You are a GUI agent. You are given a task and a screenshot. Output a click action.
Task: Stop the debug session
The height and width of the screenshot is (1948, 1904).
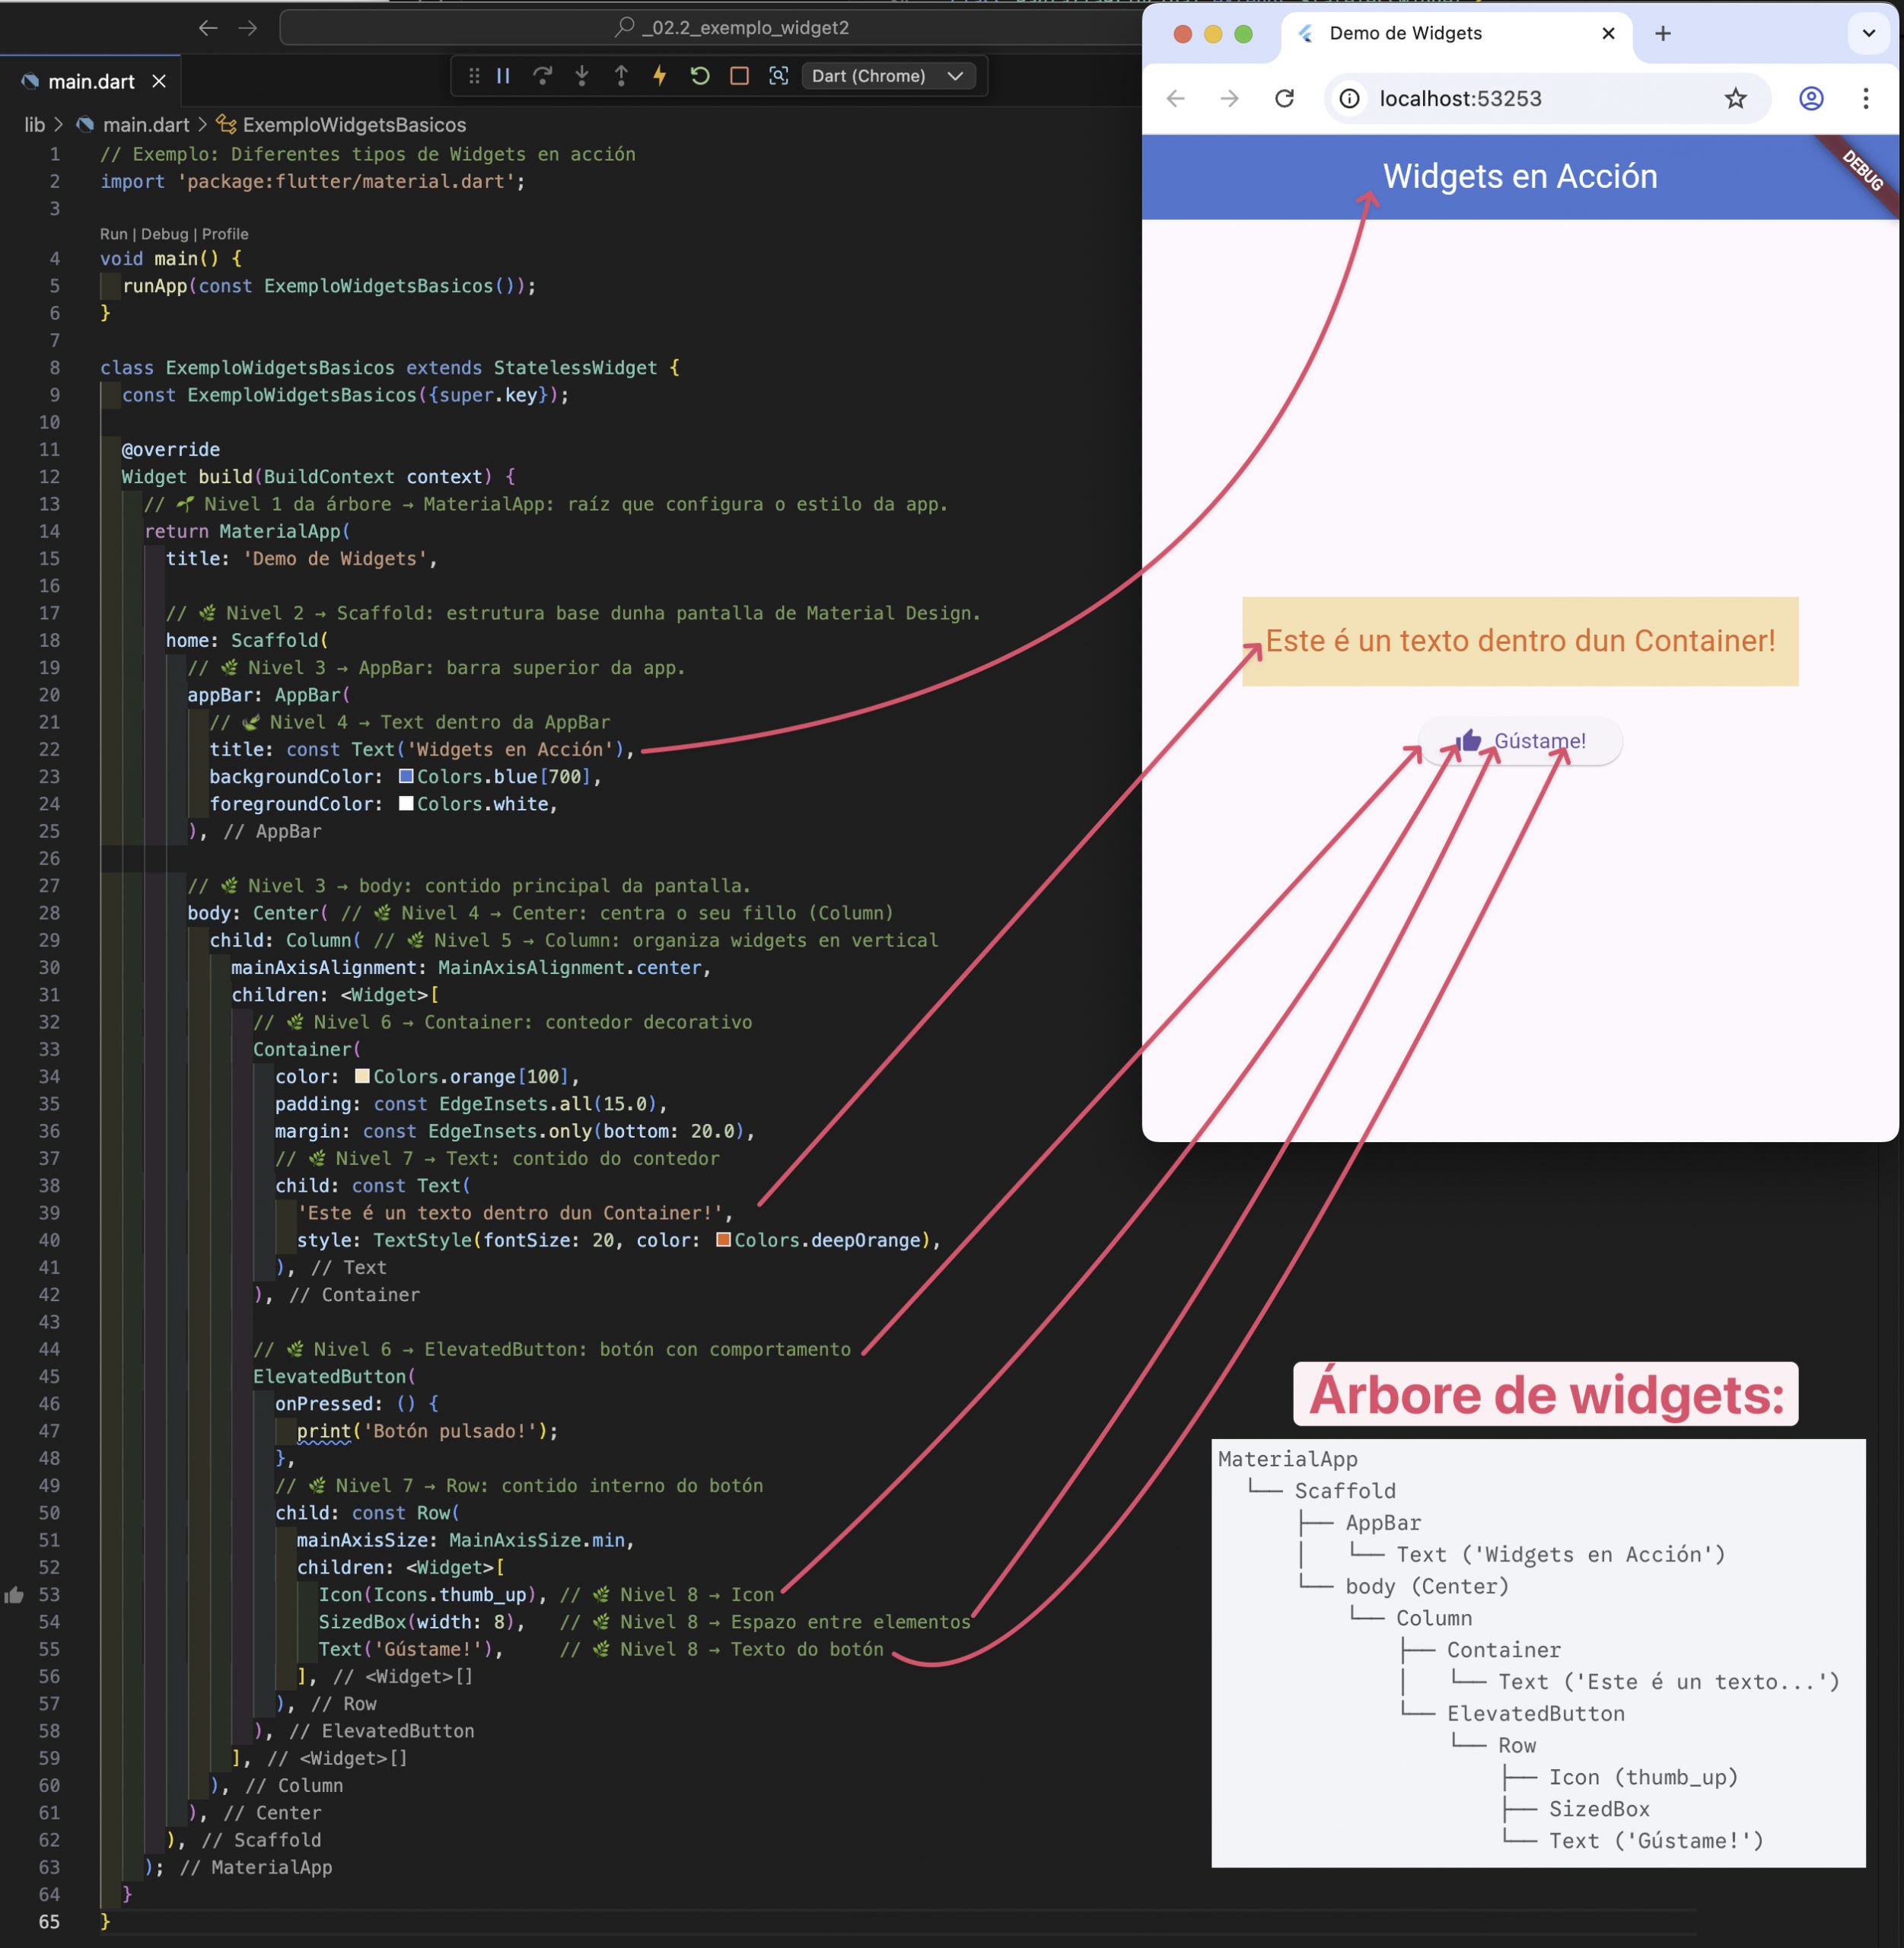739,76
